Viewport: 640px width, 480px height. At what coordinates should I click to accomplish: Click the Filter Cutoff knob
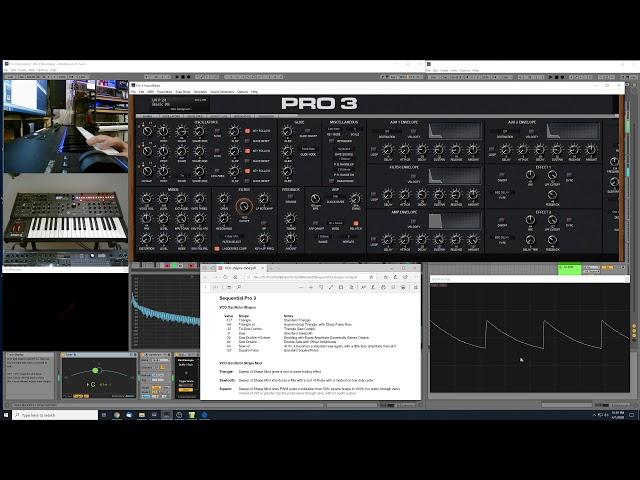244,206
